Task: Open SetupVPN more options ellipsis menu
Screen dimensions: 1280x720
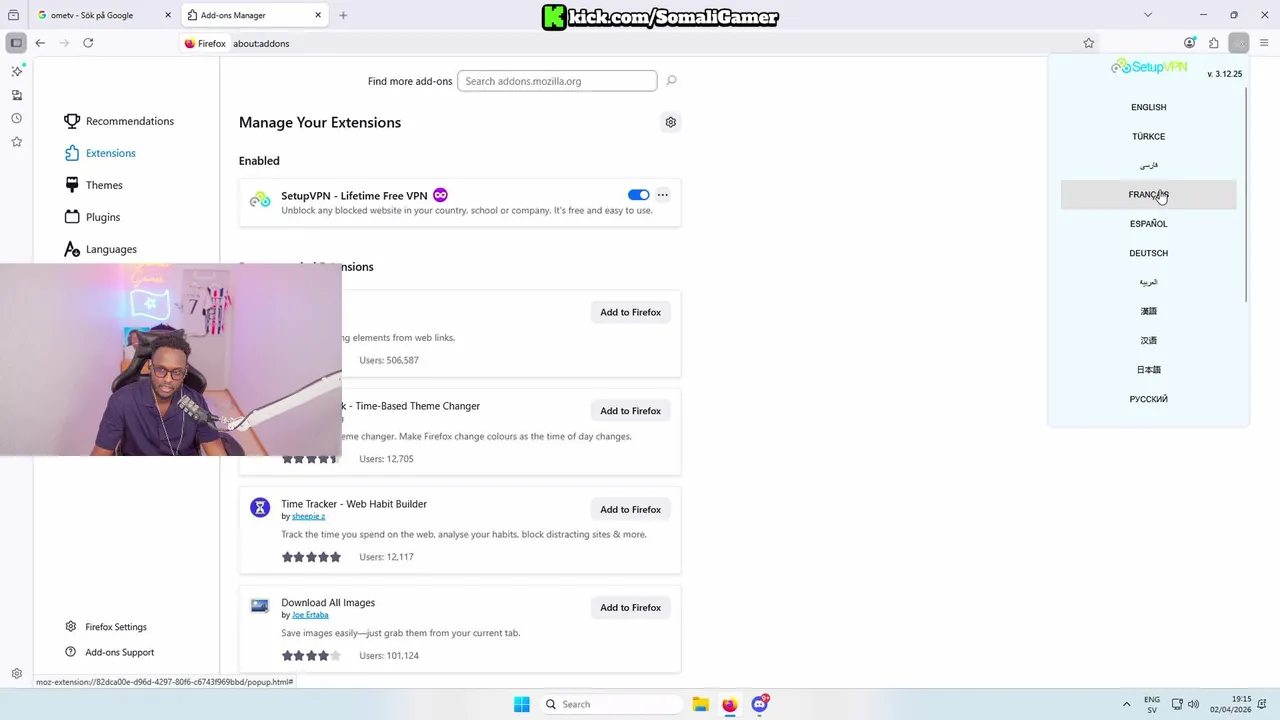Action: [663, 195]
